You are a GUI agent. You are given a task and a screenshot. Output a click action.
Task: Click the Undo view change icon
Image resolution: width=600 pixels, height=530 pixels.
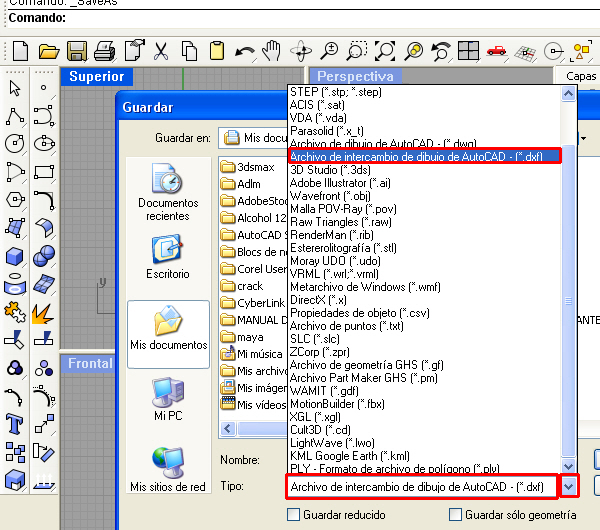[440, 51]
